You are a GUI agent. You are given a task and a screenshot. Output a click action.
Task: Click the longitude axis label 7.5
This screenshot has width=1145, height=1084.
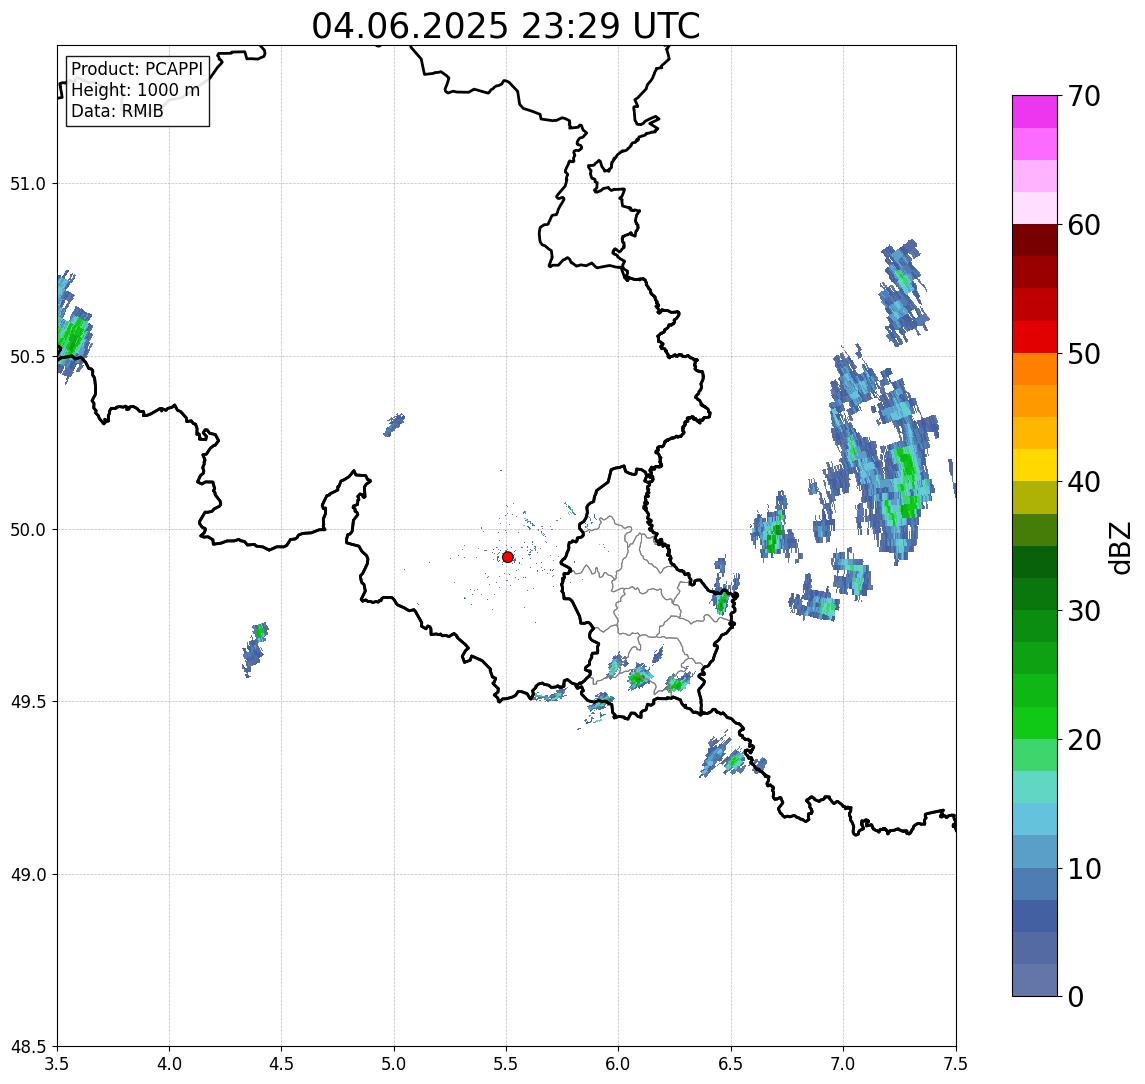click(956, 1064)
